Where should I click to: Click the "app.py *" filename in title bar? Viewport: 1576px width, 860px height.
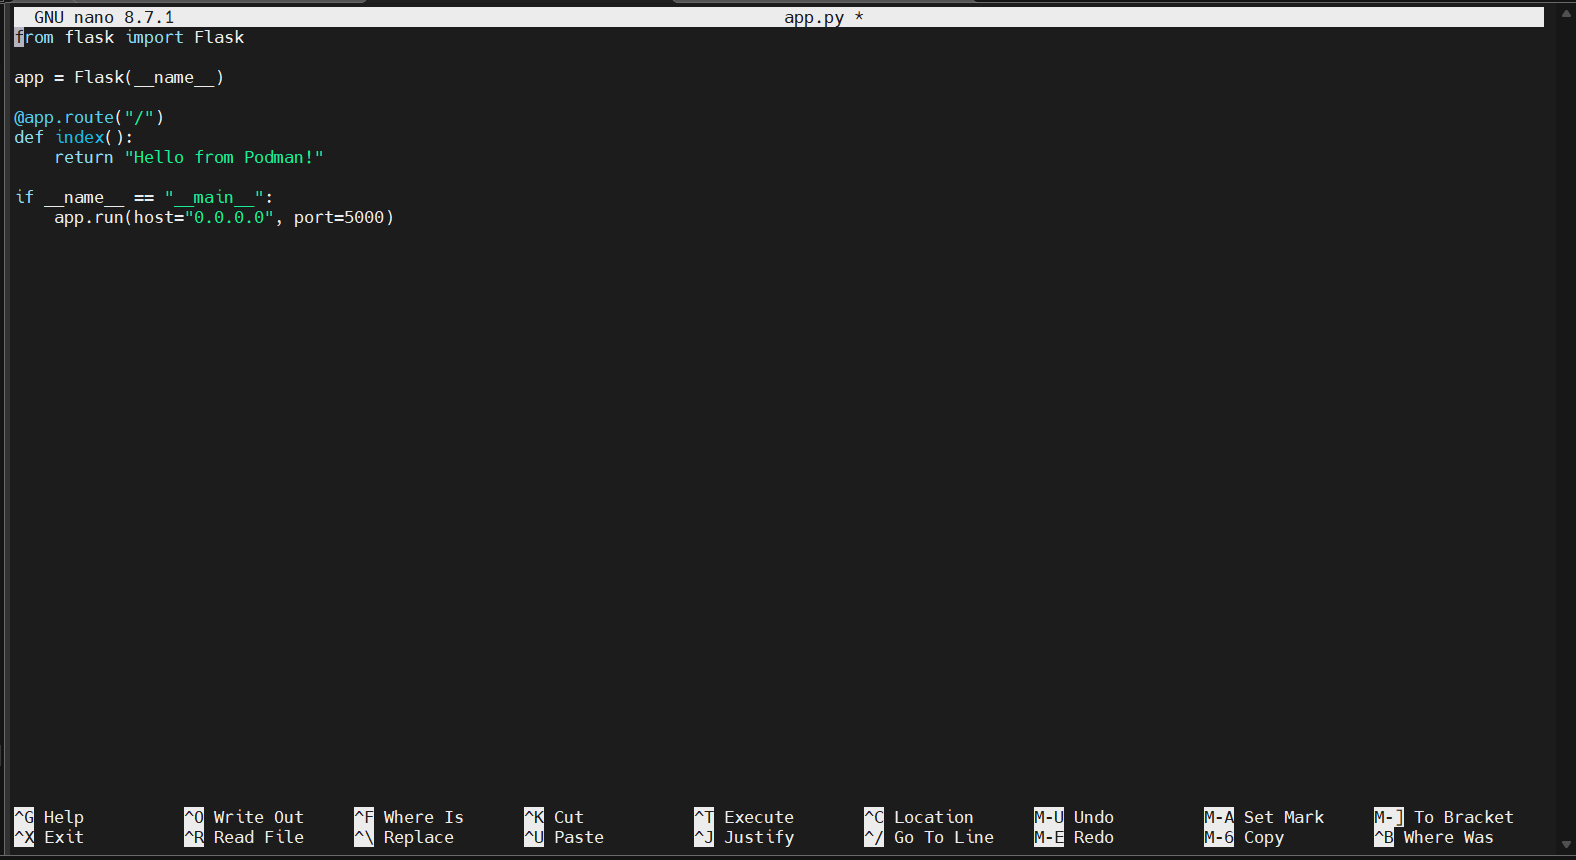pos(824,17)
